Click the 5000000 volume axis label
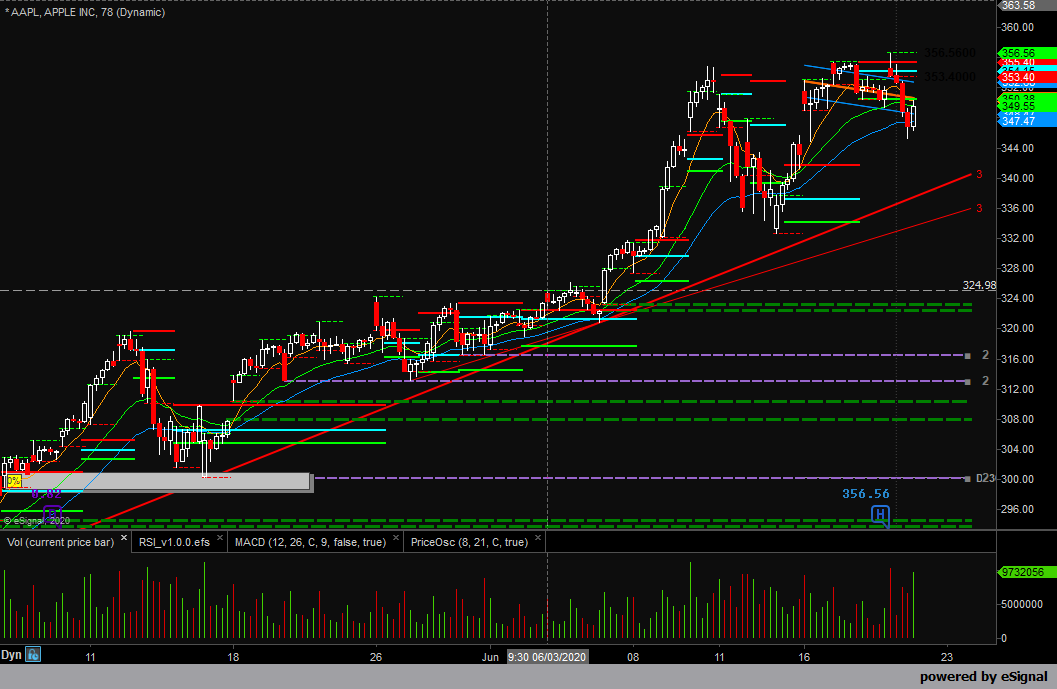 pyautogui.click(x=1022, y=604)
